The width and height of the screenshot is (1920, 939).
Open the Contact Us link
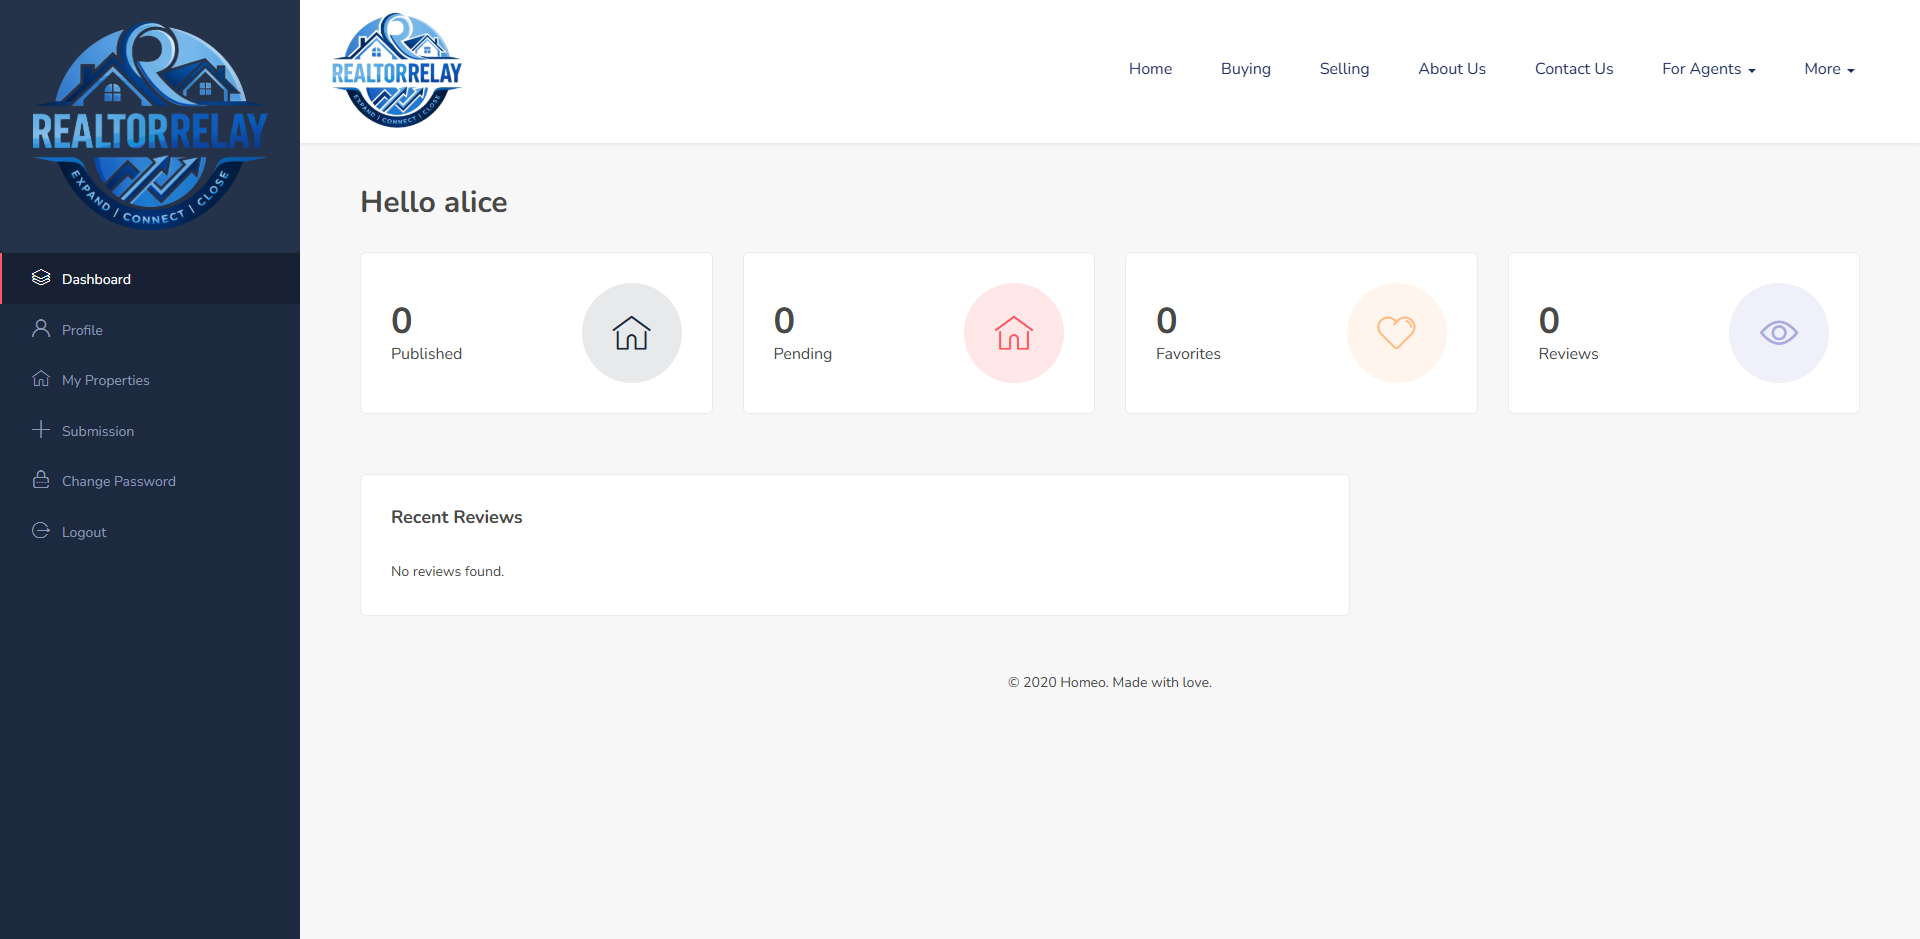click(x=1573, y=69)
